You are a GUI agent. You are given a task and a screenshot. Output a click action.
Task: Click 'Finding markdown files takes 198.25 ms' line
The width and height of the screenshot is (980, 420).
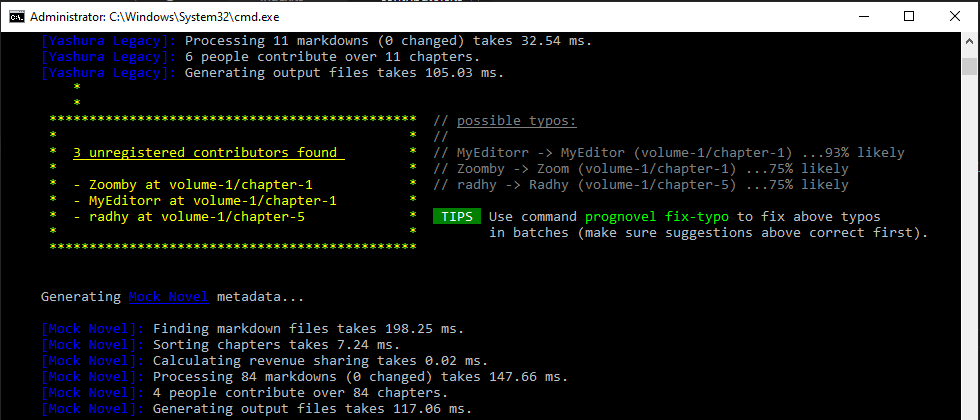(x=252, y=329)
